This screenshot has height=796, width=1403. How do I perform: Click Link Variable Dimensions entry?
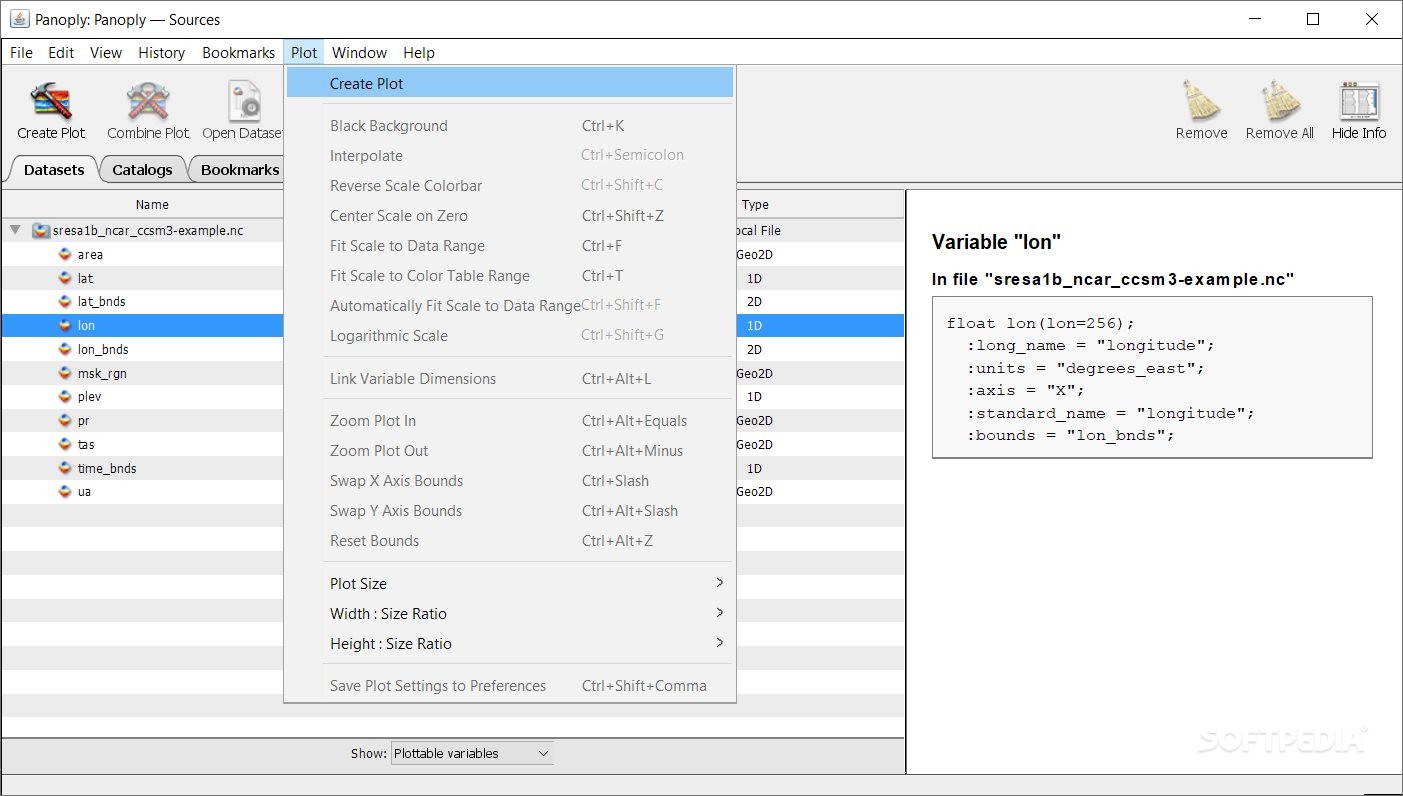510,379
